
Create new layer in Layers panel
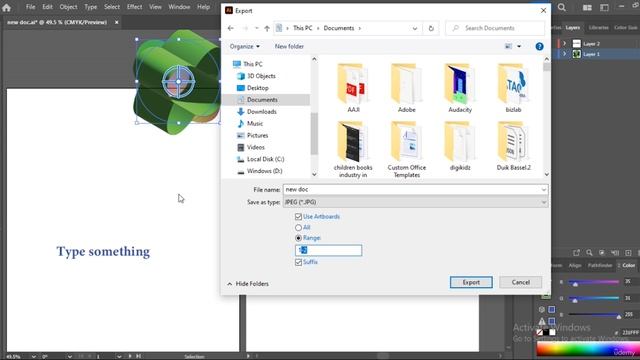(x=628, y=253)
